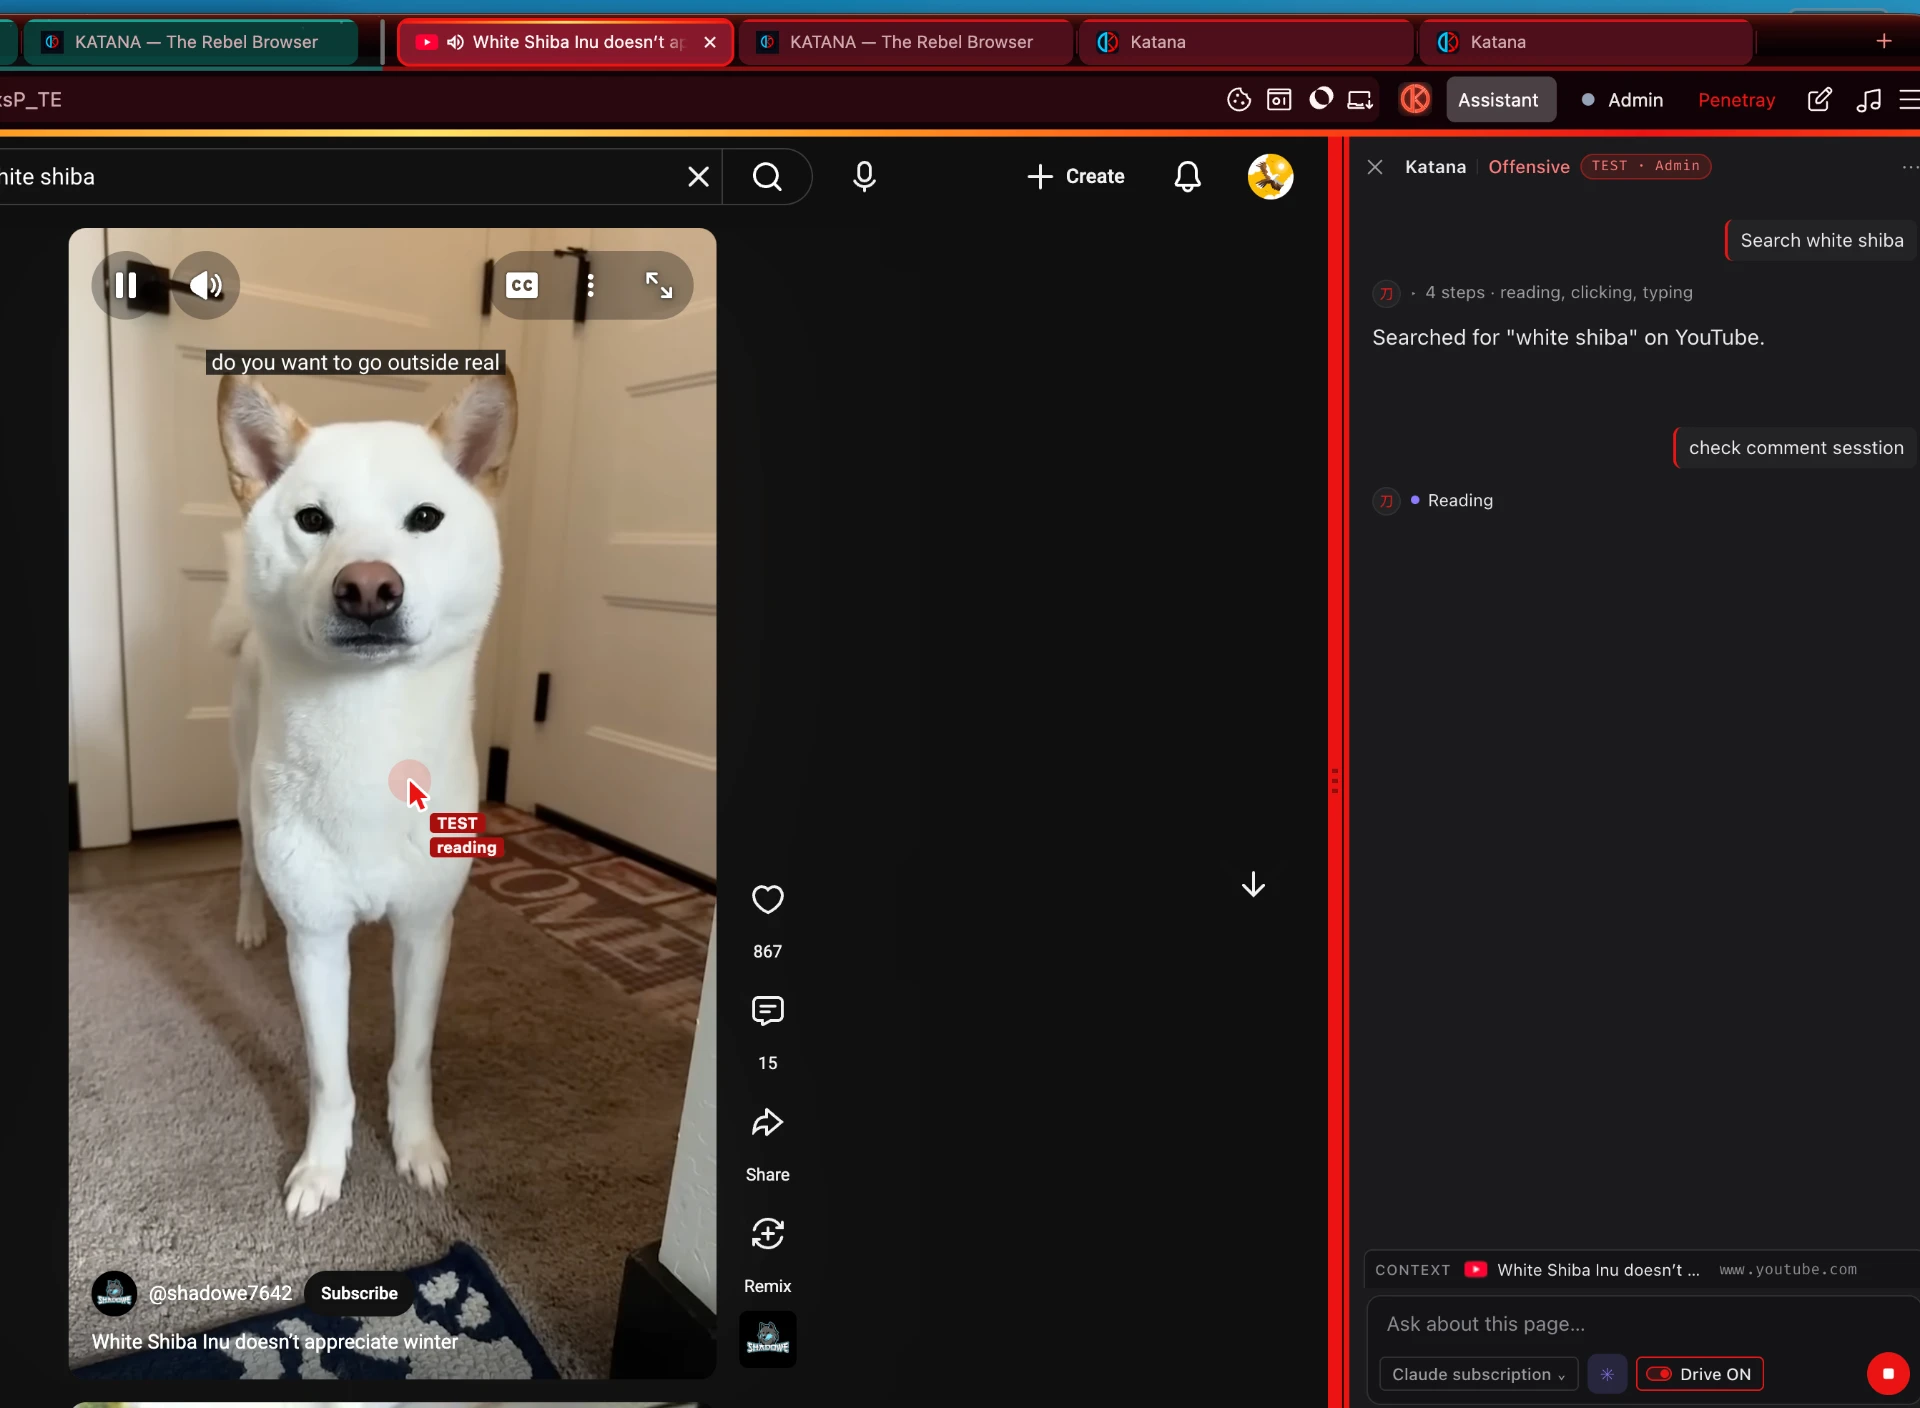Like the video with heart icon

(767, 900)
